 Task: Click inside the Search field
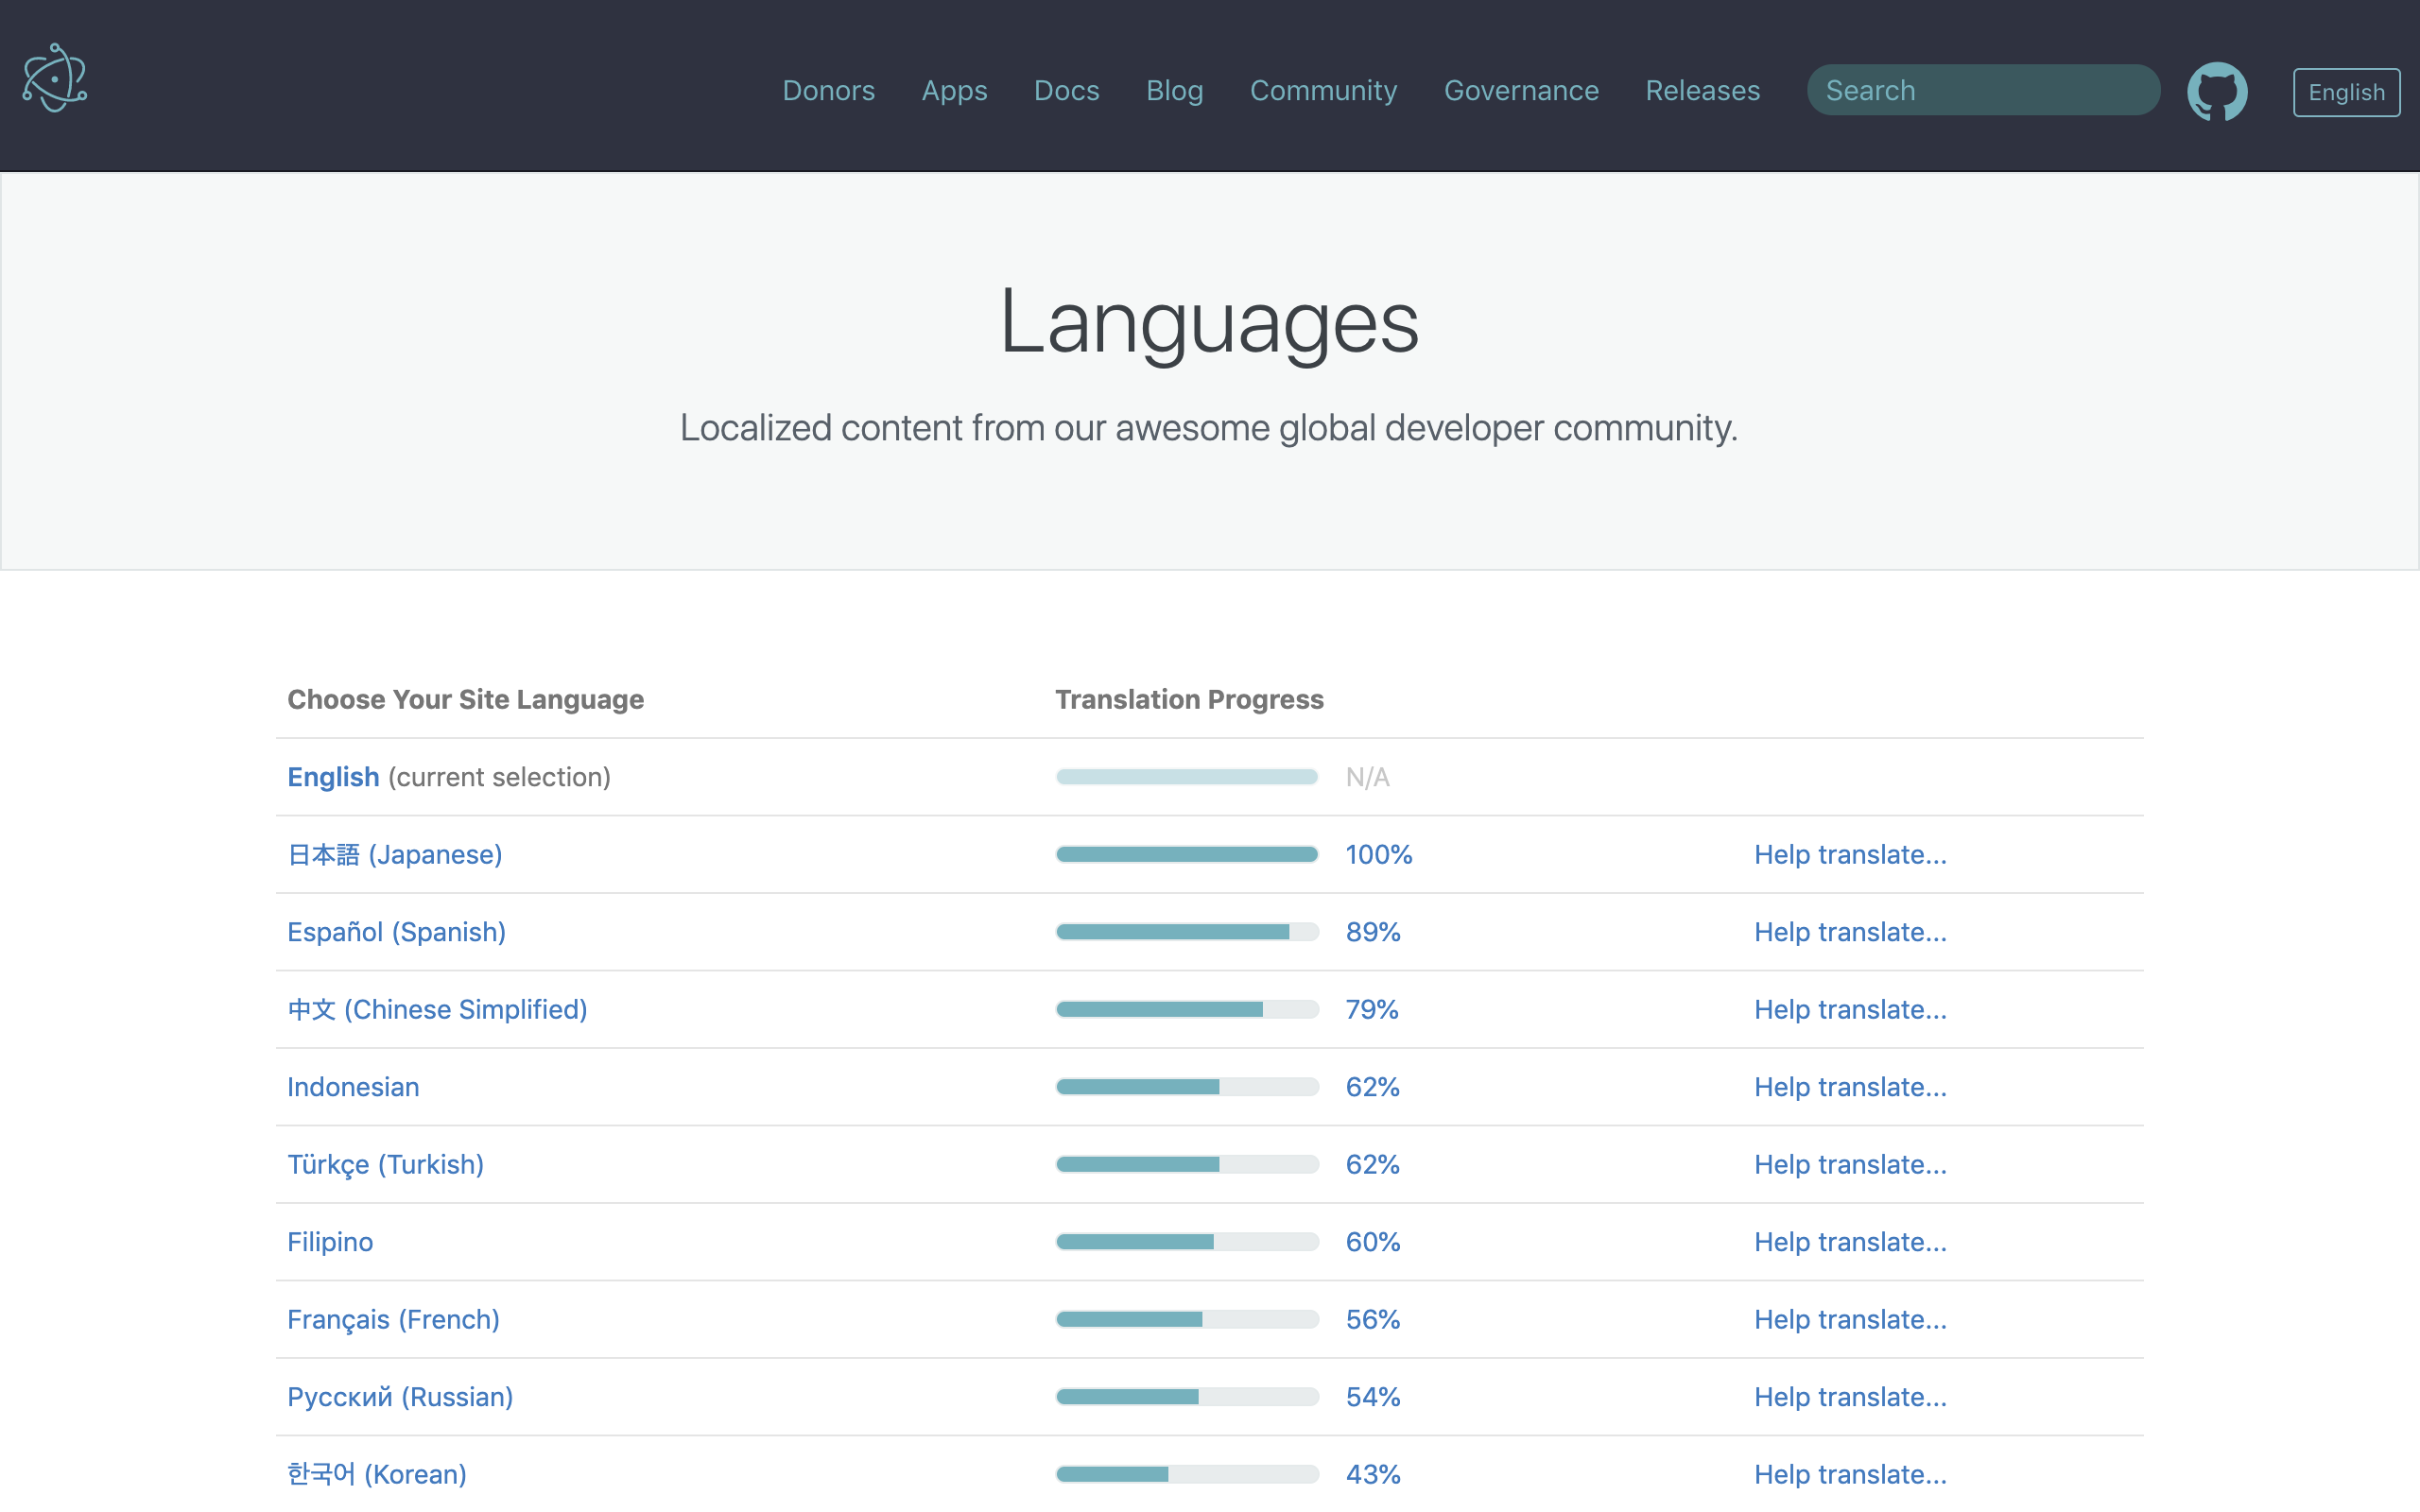1982,89
